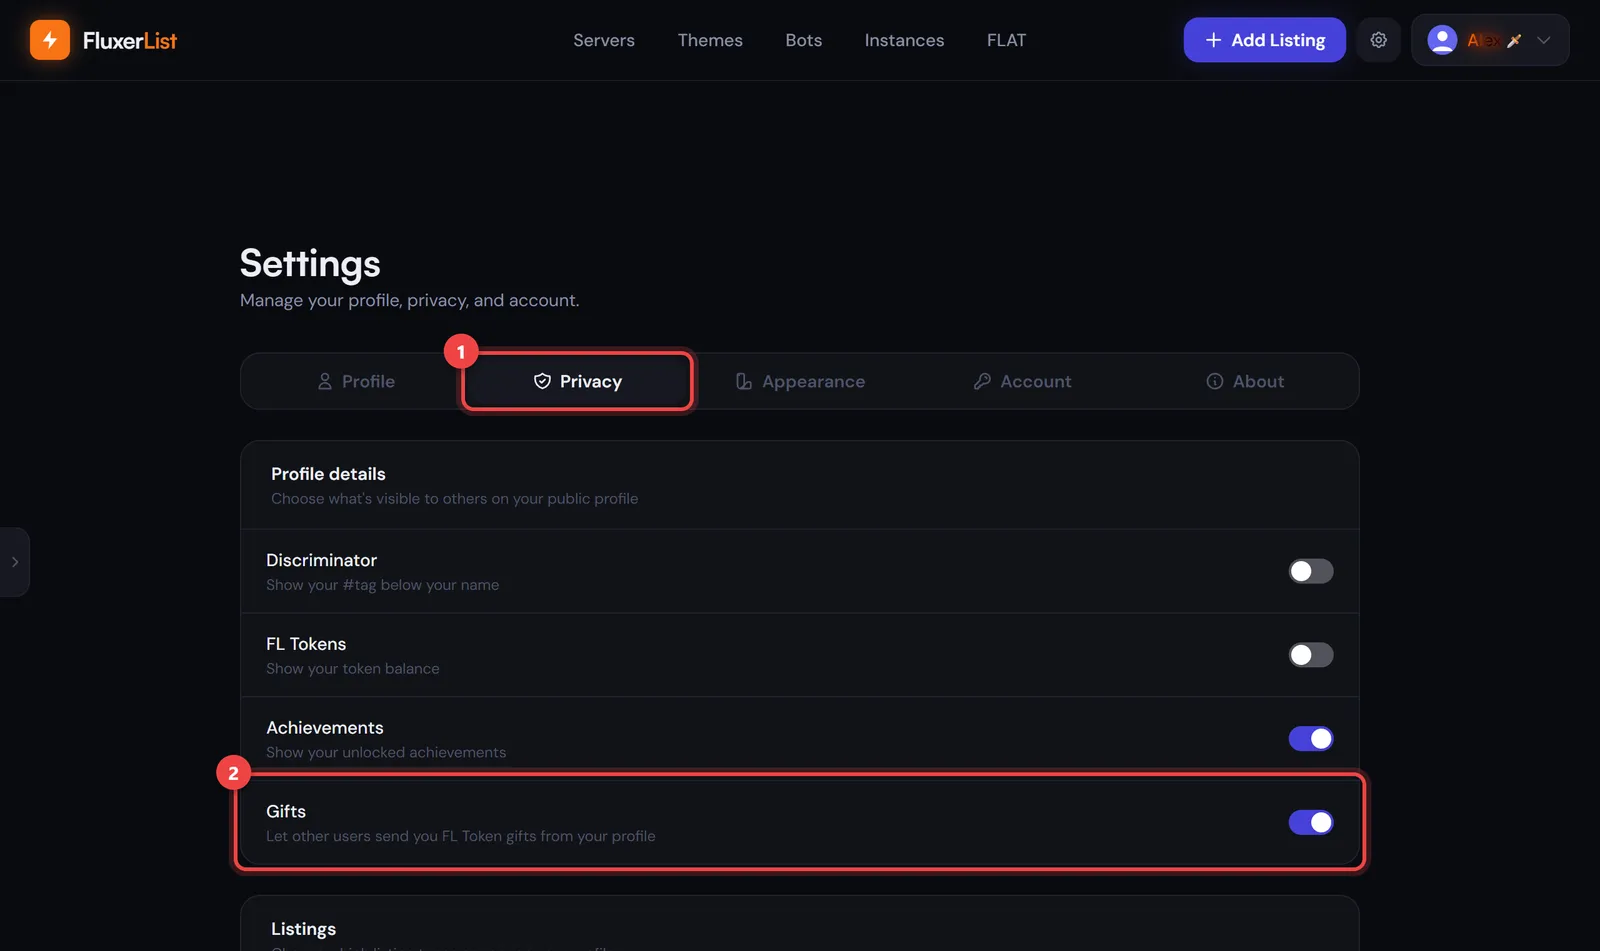Screen dimensions: 1600x951
Task: Turn off the Gifts toggle
Action: click(1311, 822)
